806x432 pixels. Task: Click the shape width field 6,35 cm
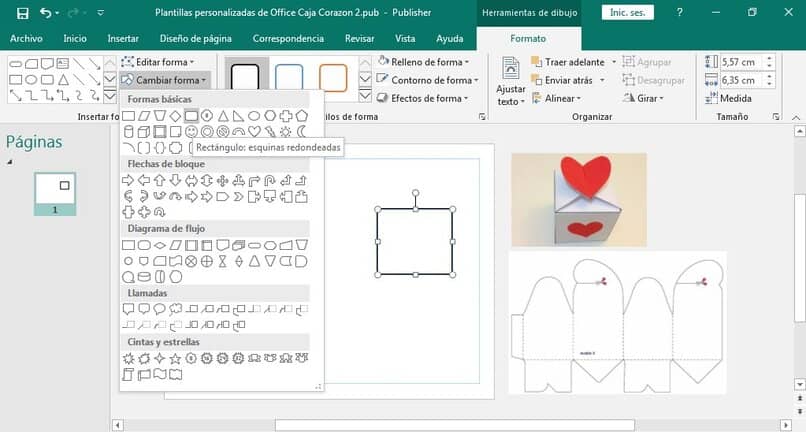pos(743,80)
